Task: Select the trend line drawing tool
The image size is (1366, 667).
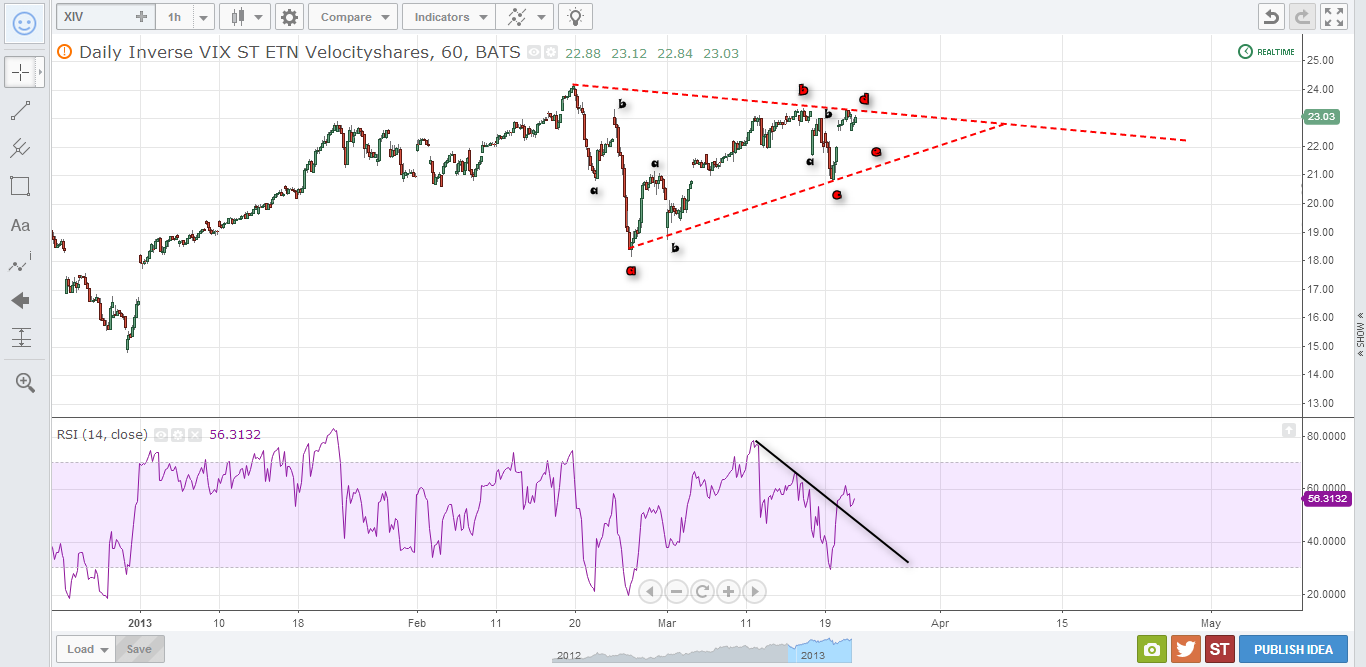Action: (20, 110)
